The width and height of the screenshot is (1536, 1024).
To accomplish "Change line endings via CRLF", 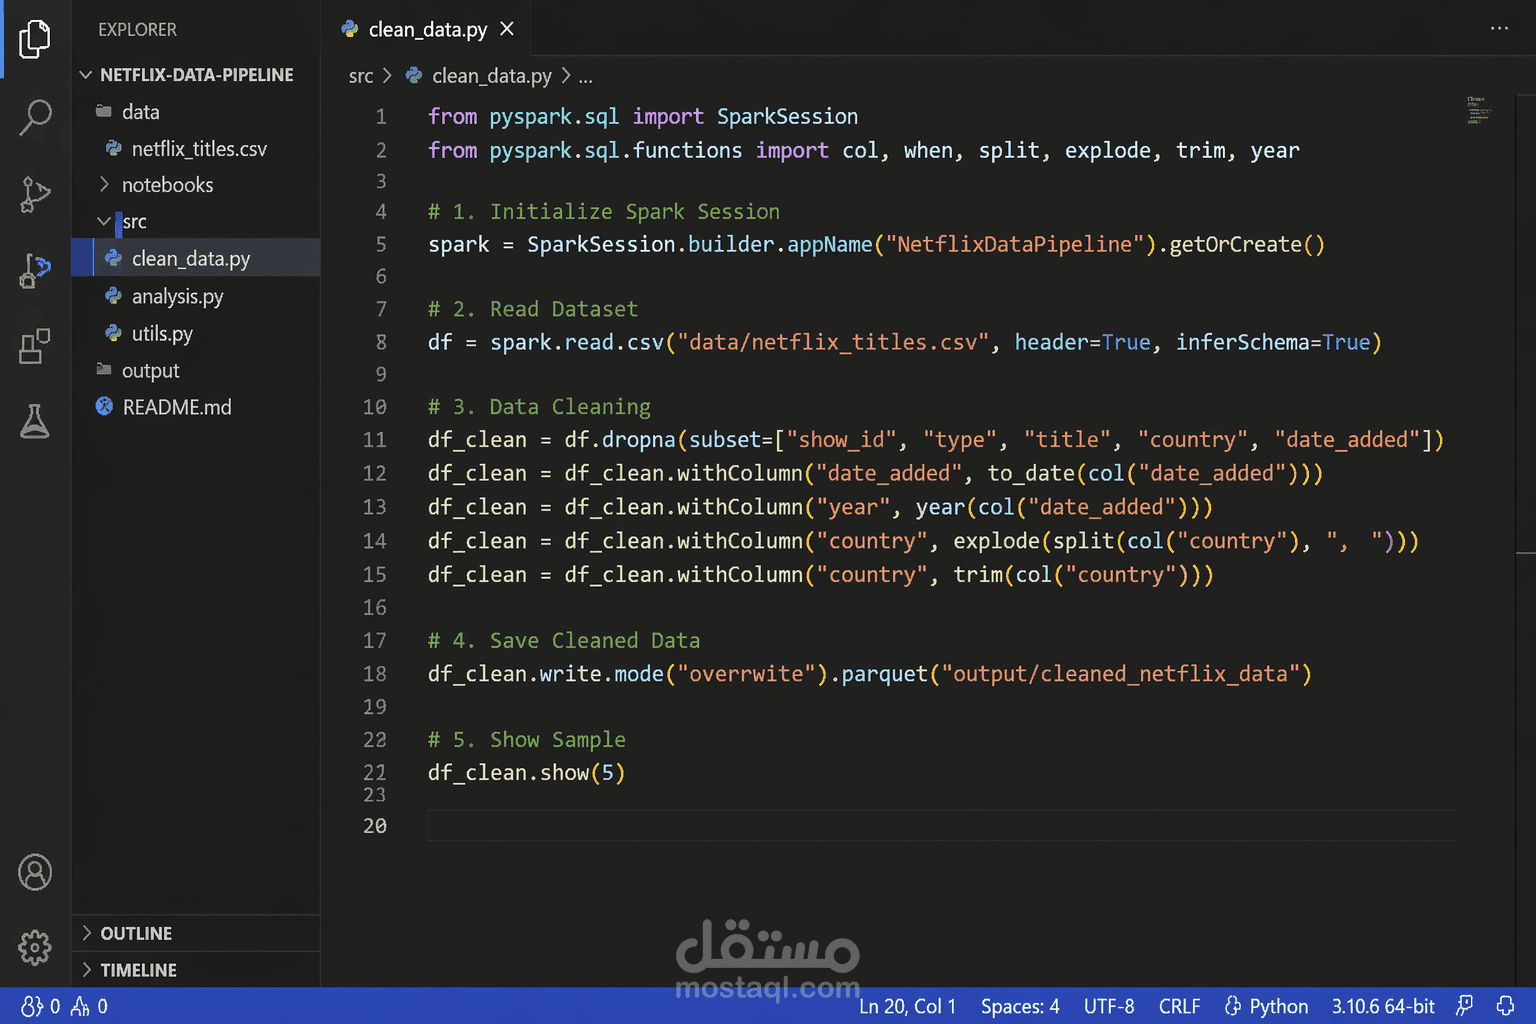I will click(x=1179, y=1006).
